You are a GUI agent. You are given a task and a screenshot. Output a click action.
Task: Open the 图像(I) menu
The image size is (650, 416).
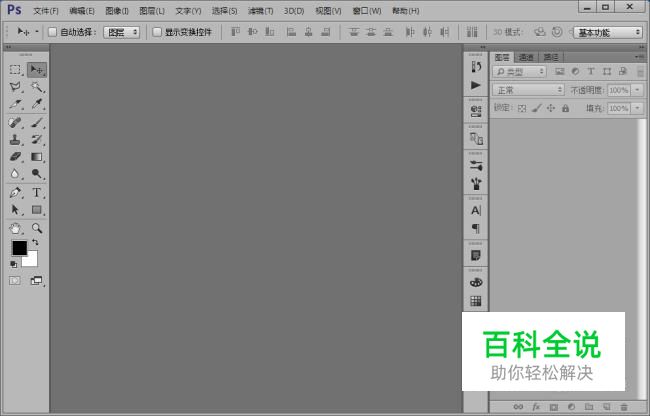click(117, 11)
